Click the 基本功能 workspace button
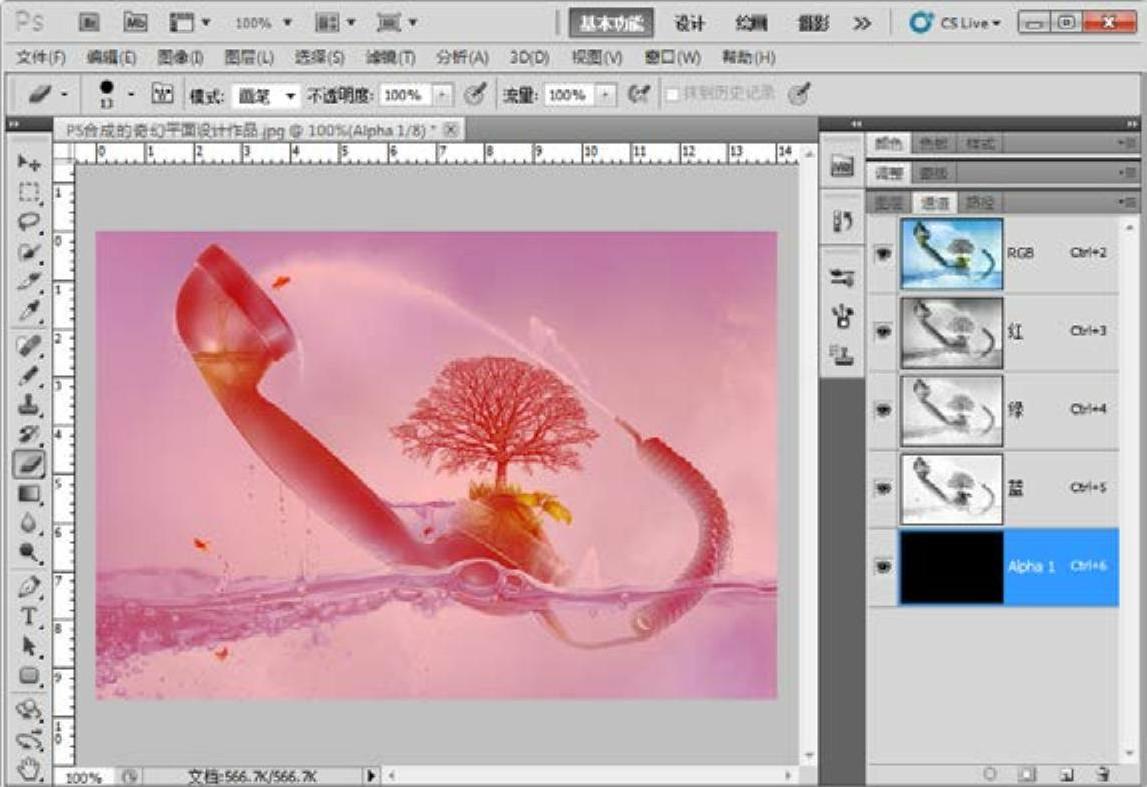 pos(610,23)
